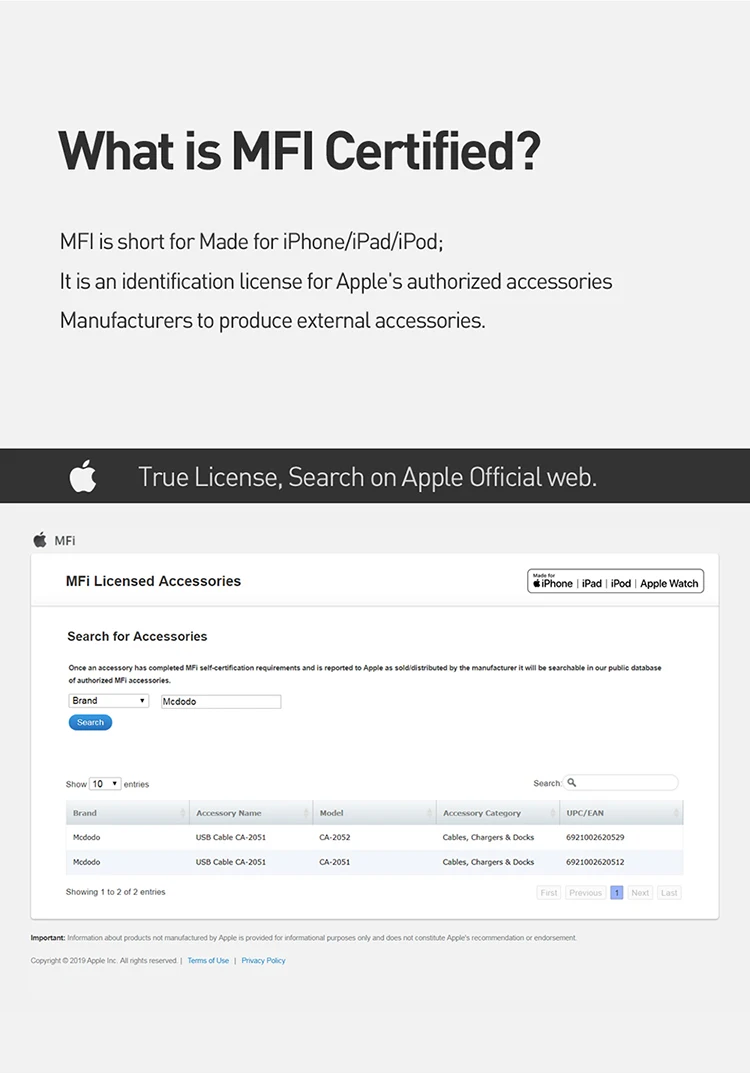Click the Last pagination button
The image size is (750, 1073).
[x=669, y=892]
